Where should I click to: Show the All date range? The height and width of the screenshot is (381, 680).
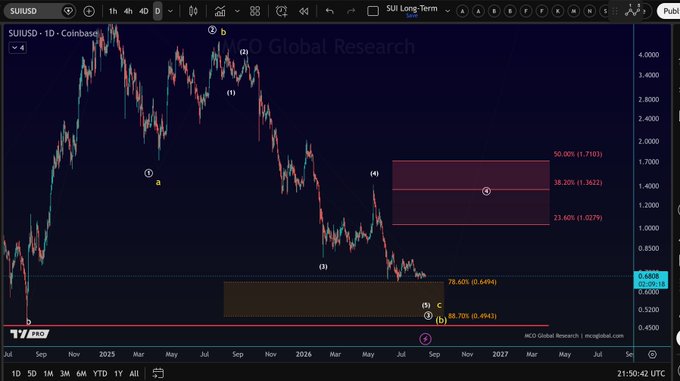coord(134,373)
